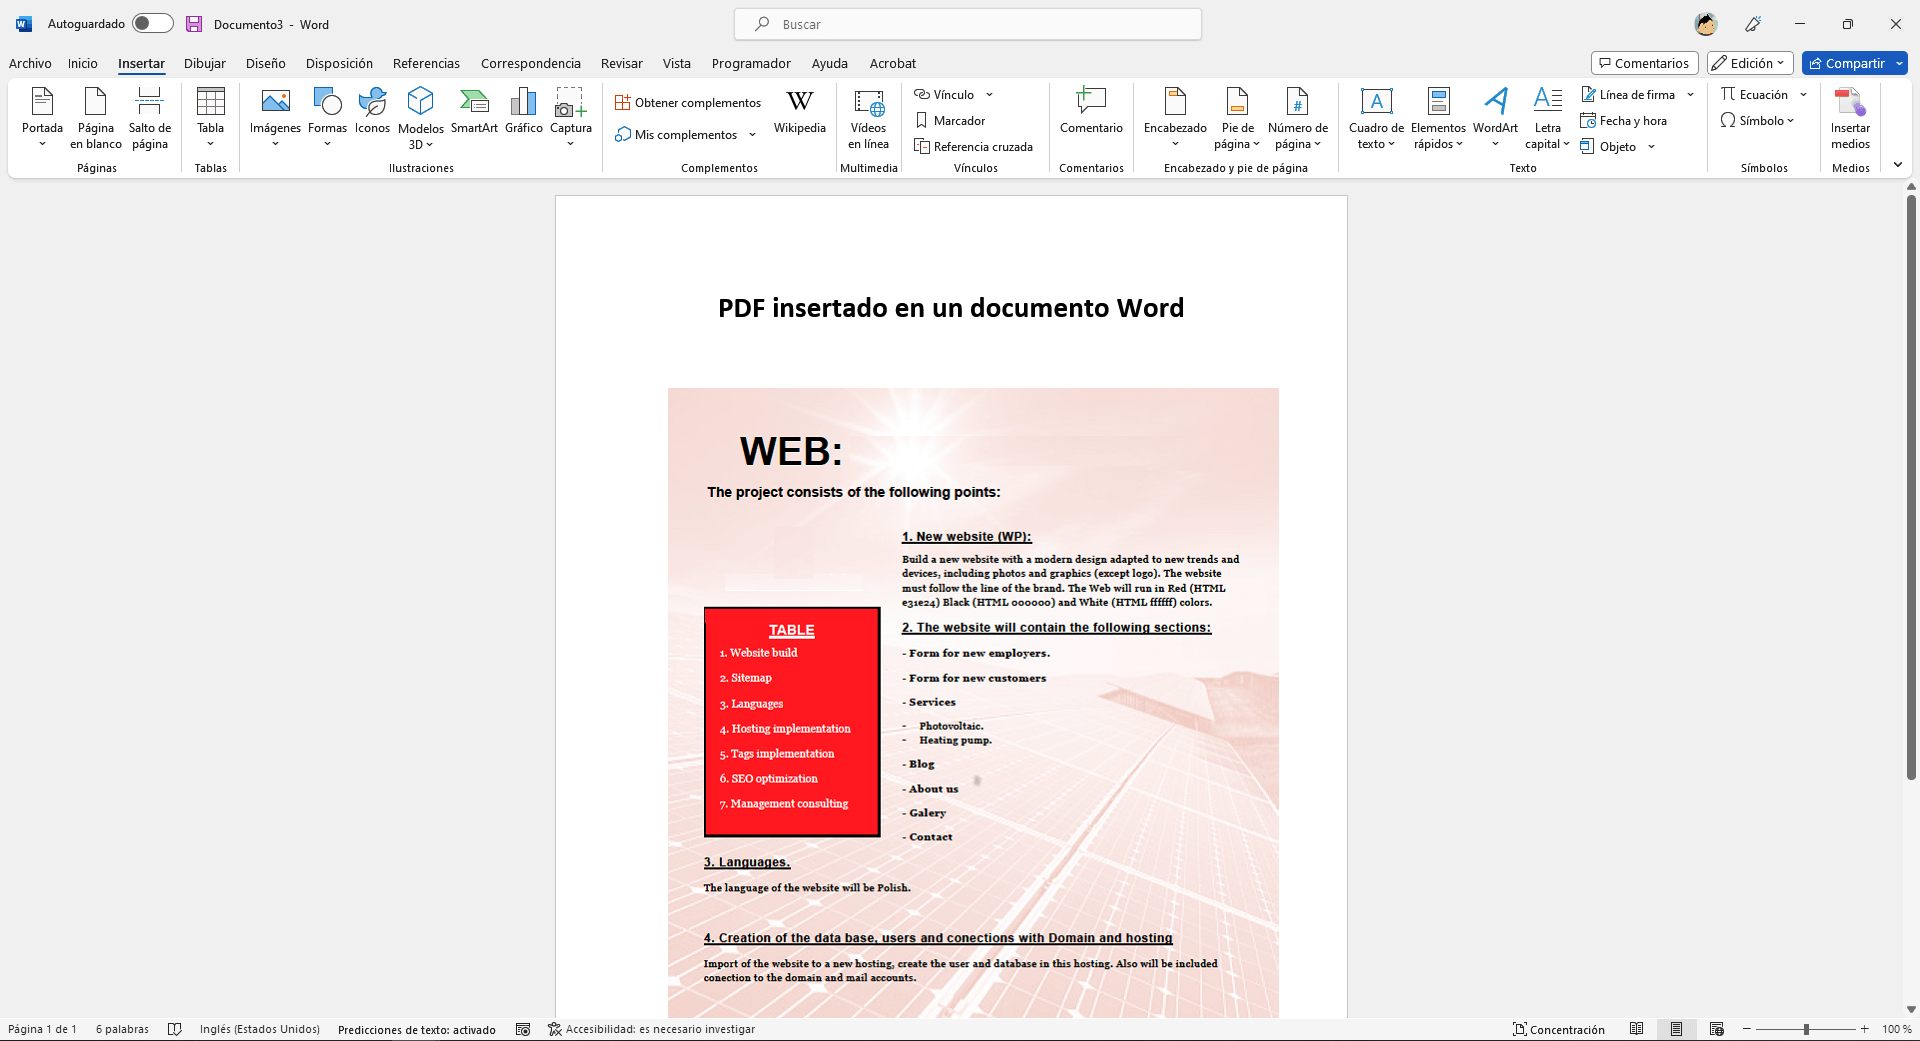The image size is (1920, 1041).
Task: Expand the Ecuación dropdown arrow
Action: 1803,95
